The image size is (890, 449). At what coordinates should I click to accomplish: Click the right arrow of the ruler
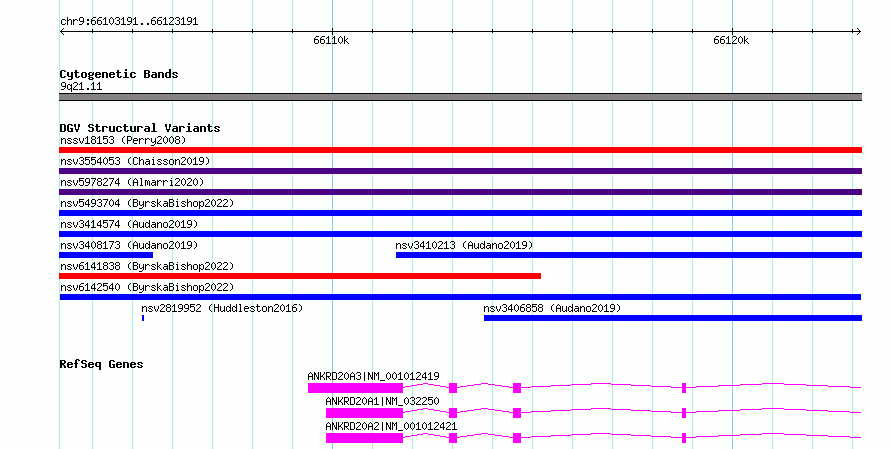coord(858,32)
